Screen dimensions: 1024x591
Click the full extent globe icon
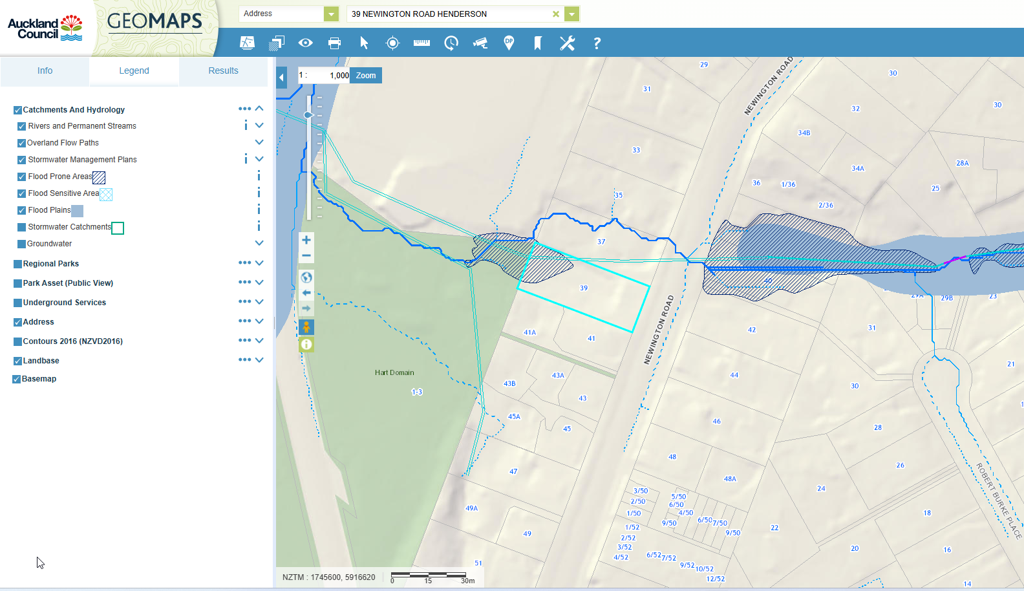pos(306,278)
